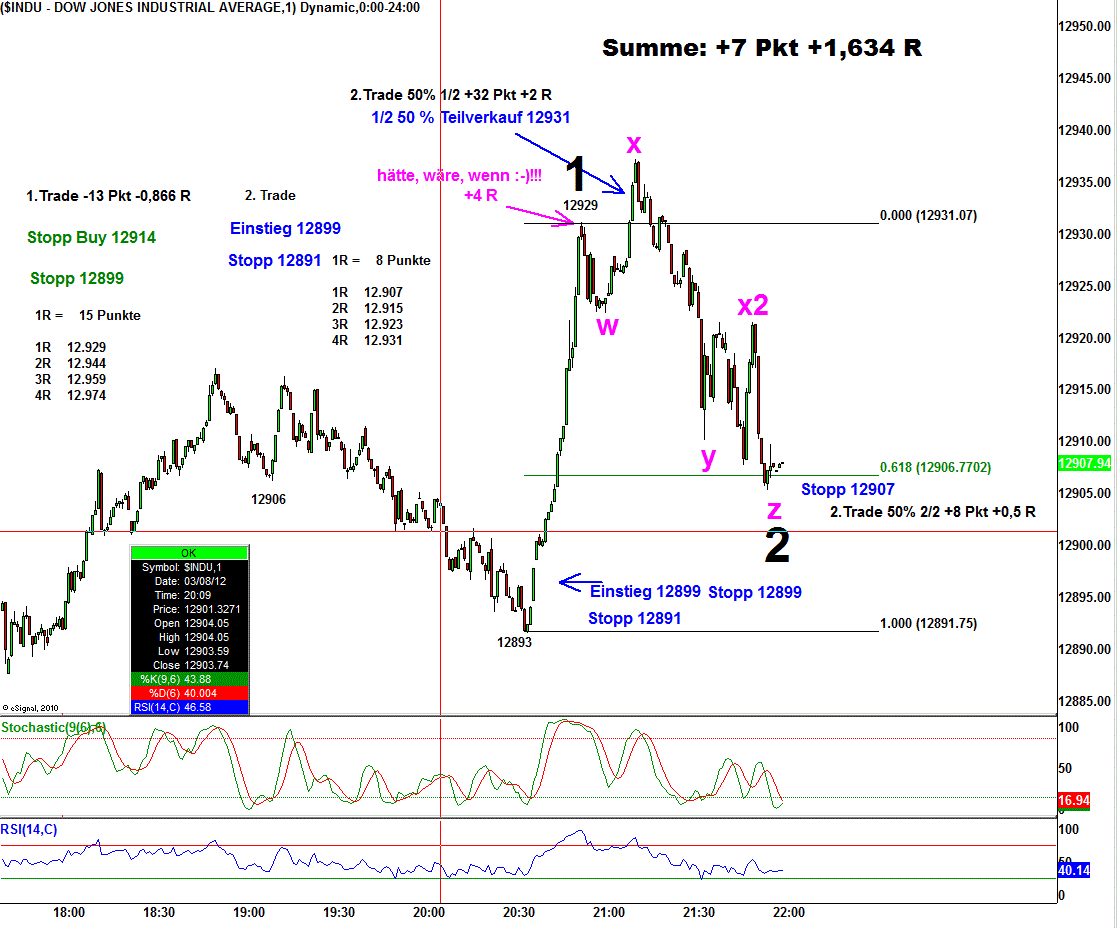Click the Stochastic(9,6,6) panel label
Viewport: 1117px width, 928px height.
pyautogui.click(x=54, y=727)
